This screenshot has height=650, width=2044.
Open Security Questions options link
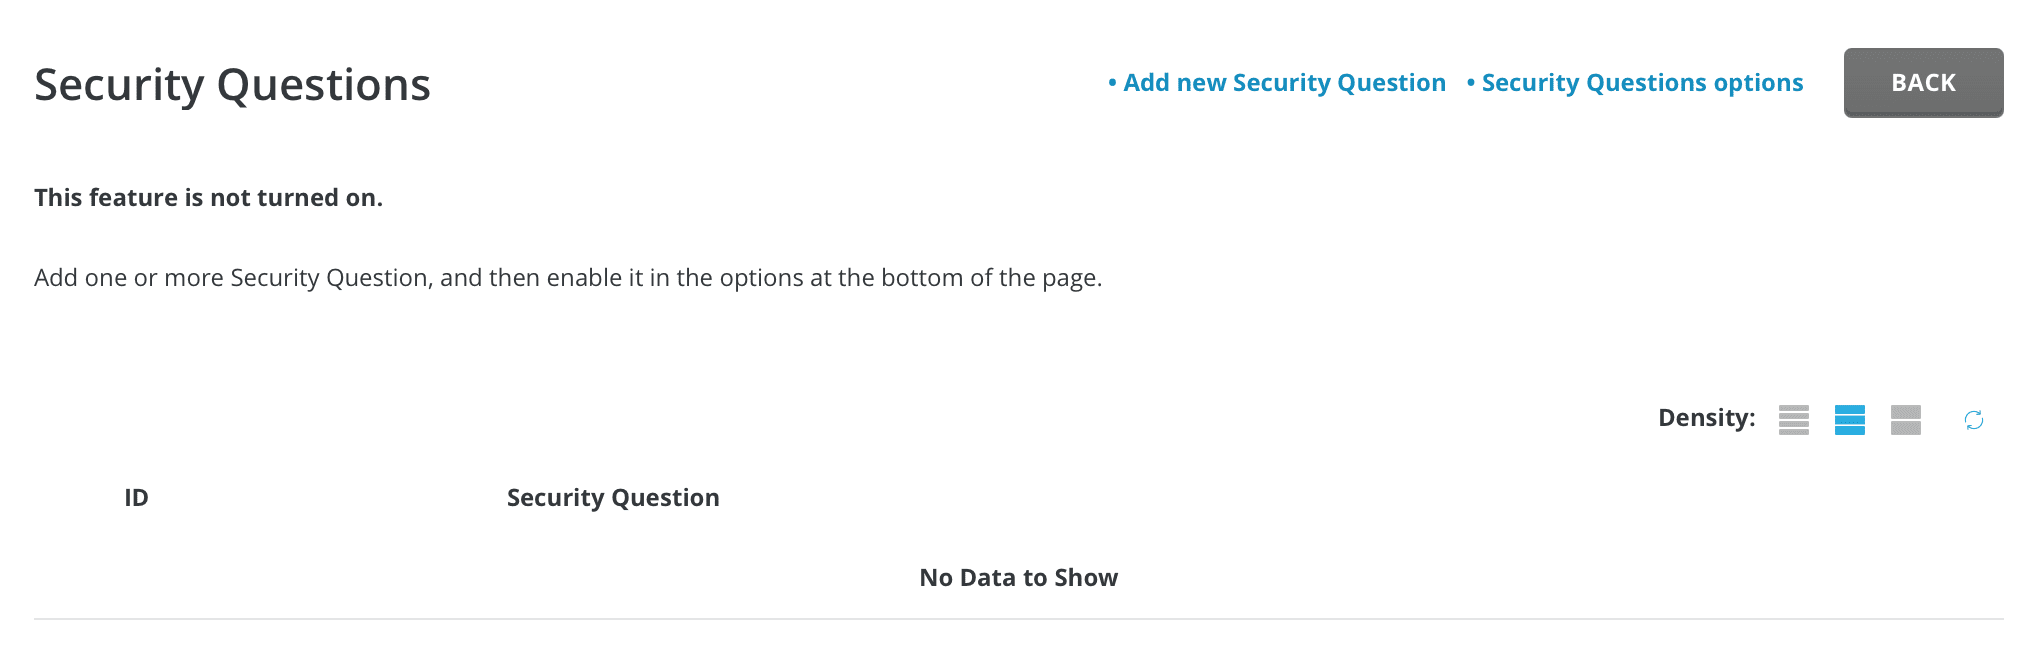tap(1642, 83)
